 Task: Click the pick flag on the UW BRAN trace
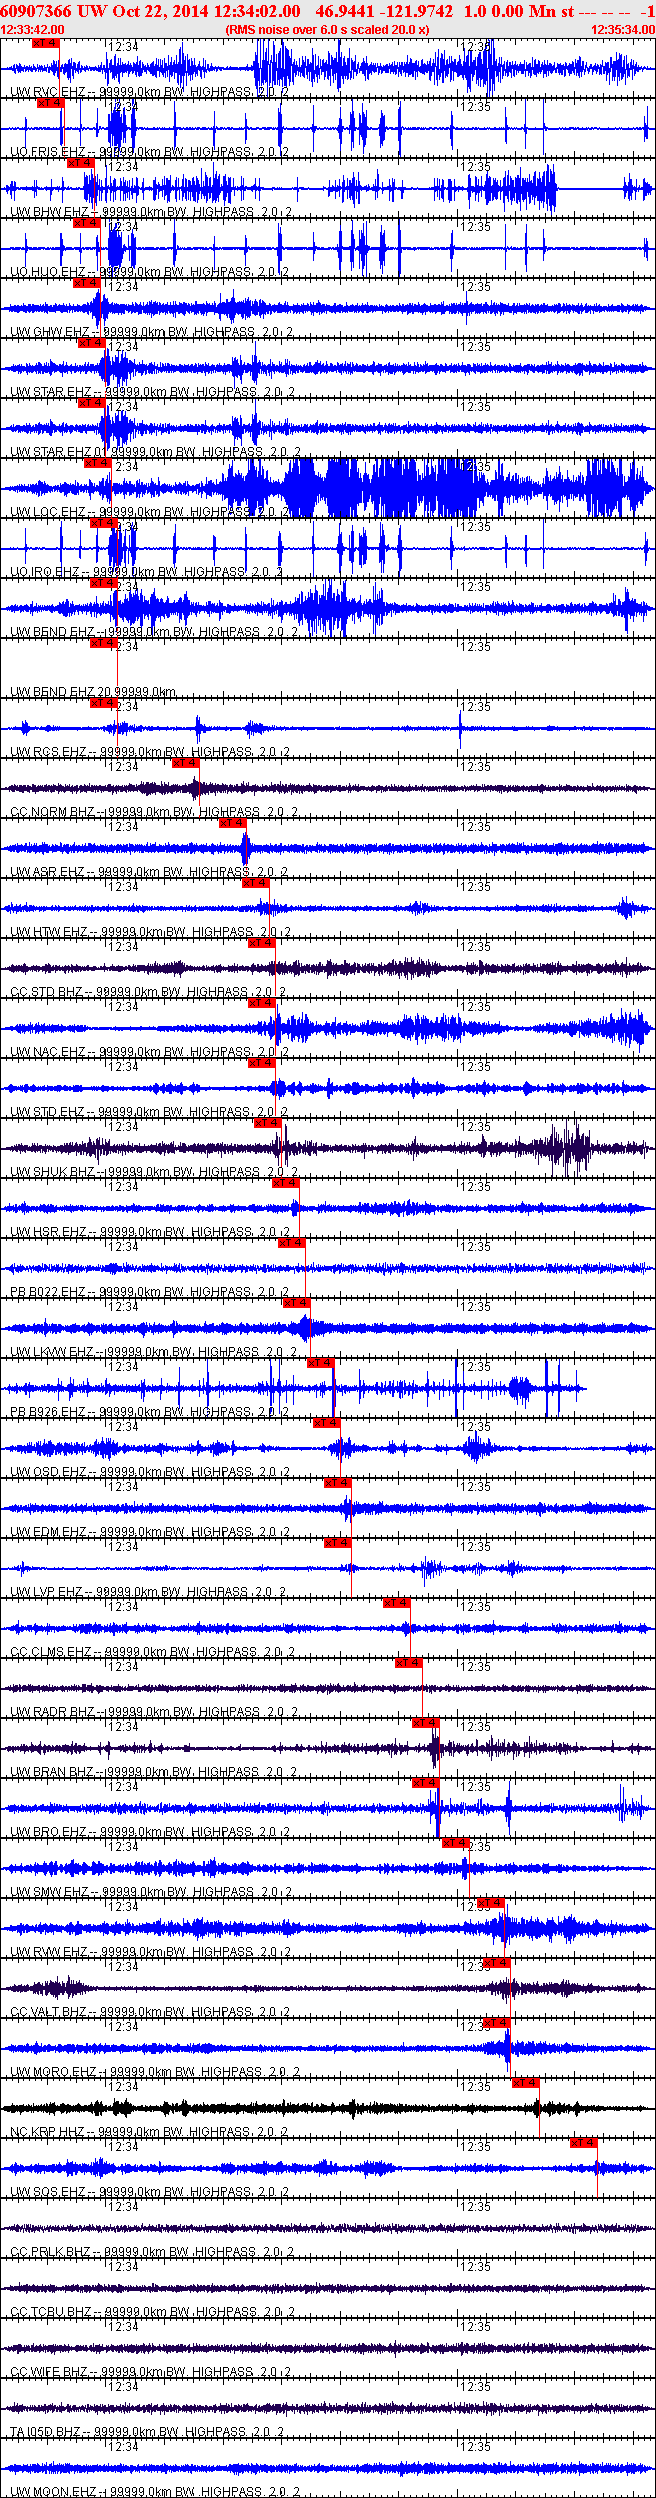tap(426, 1723)
